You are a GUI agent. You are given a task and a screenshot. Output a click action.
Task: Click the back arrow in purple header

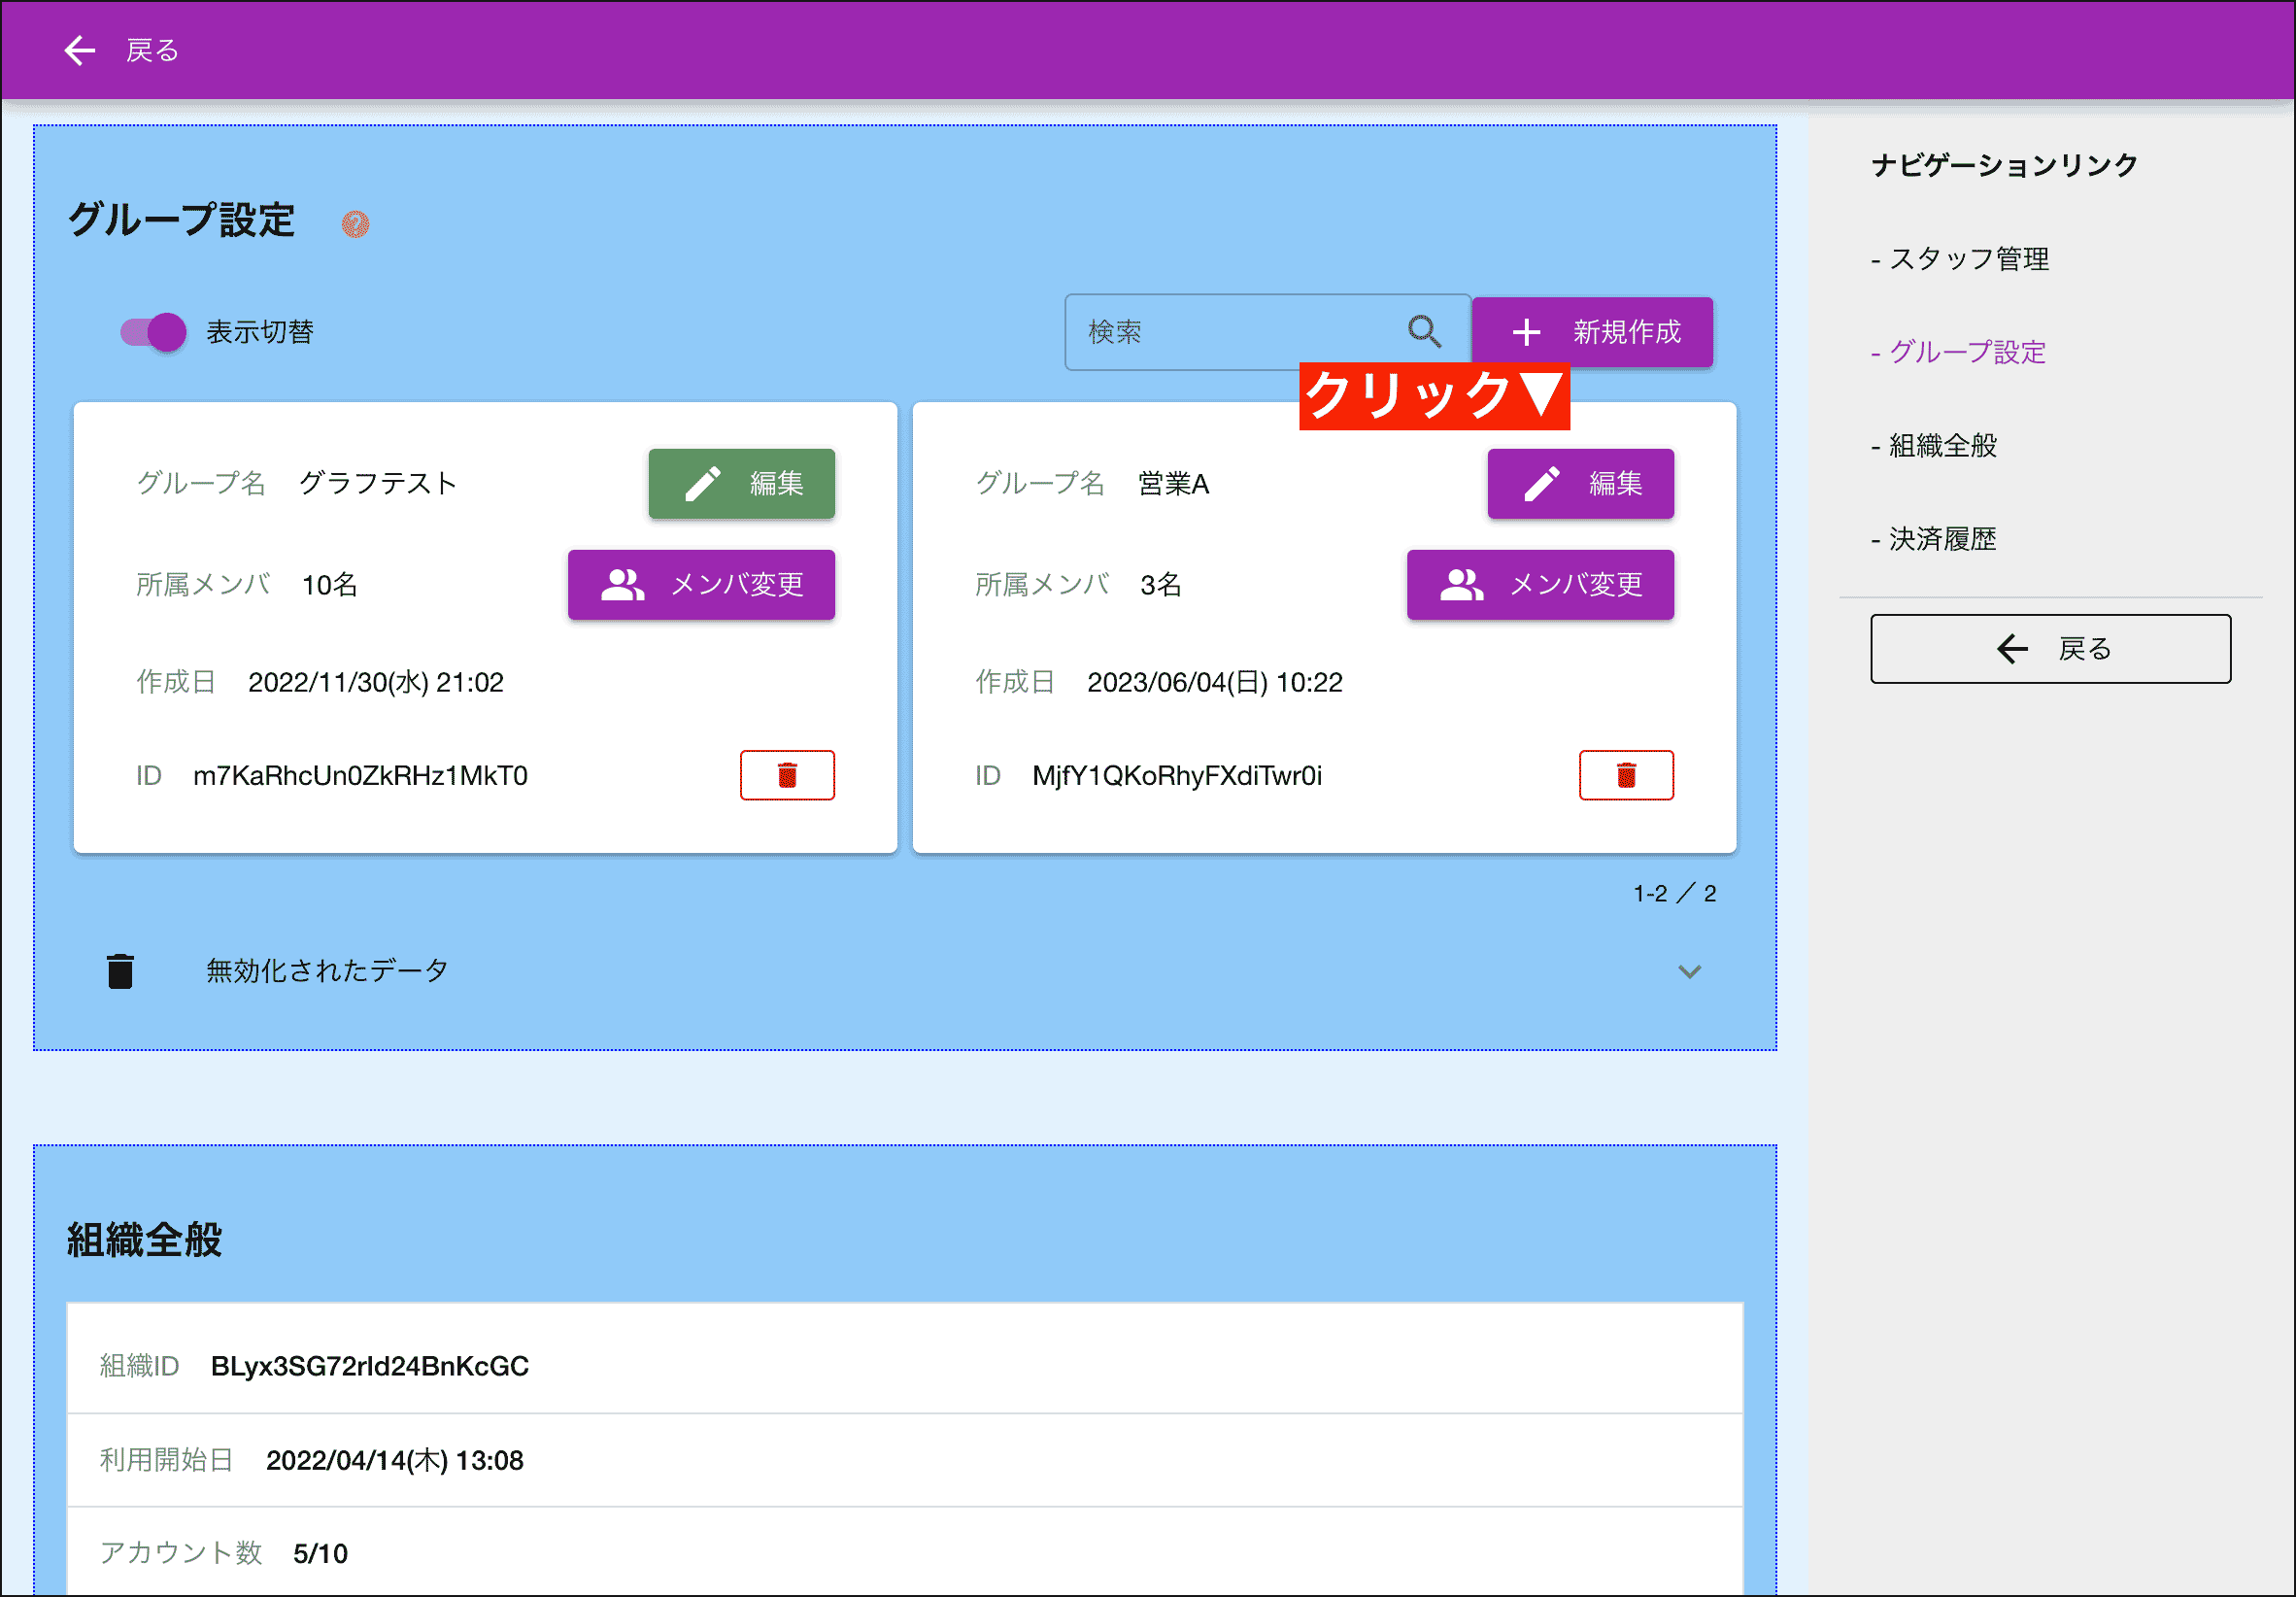pos(79,50)
